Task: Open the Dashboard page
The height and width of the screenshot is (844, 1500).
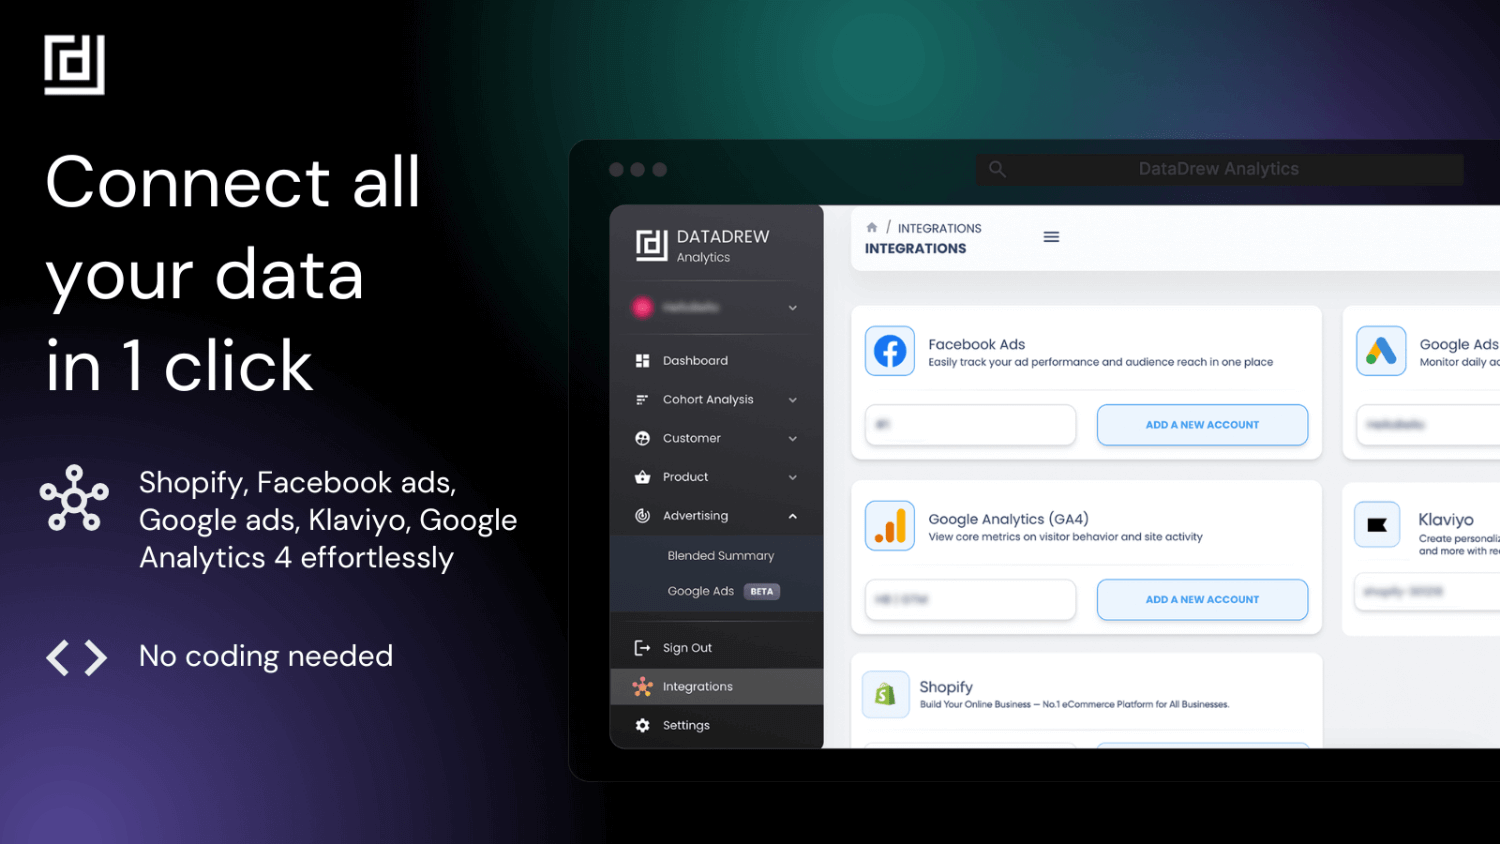Action: (x=695, y=361)
